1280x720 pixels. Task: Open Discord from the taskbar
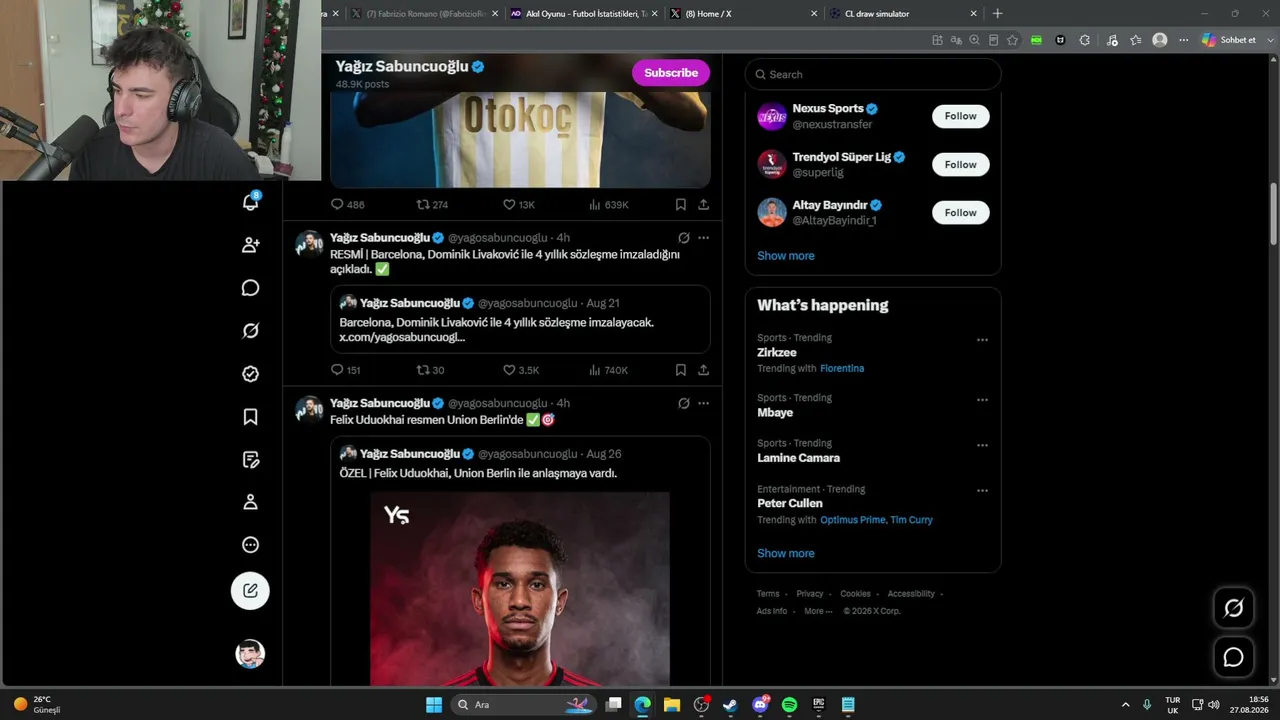[x=760, y=705]
